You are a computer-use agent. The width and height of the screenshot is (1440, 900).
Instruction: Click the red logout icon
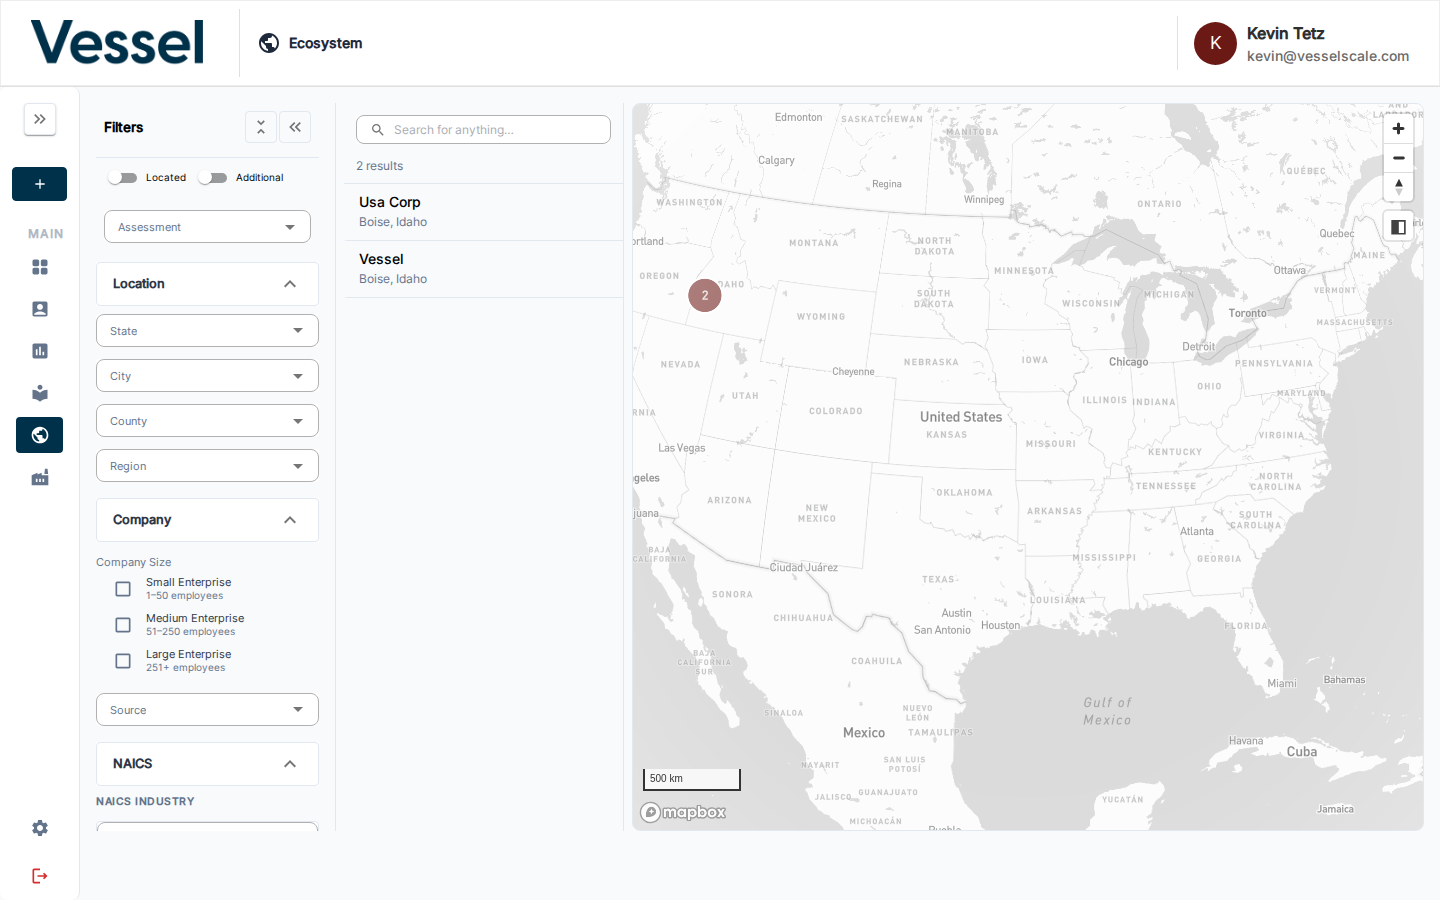(x=40, y=876)
